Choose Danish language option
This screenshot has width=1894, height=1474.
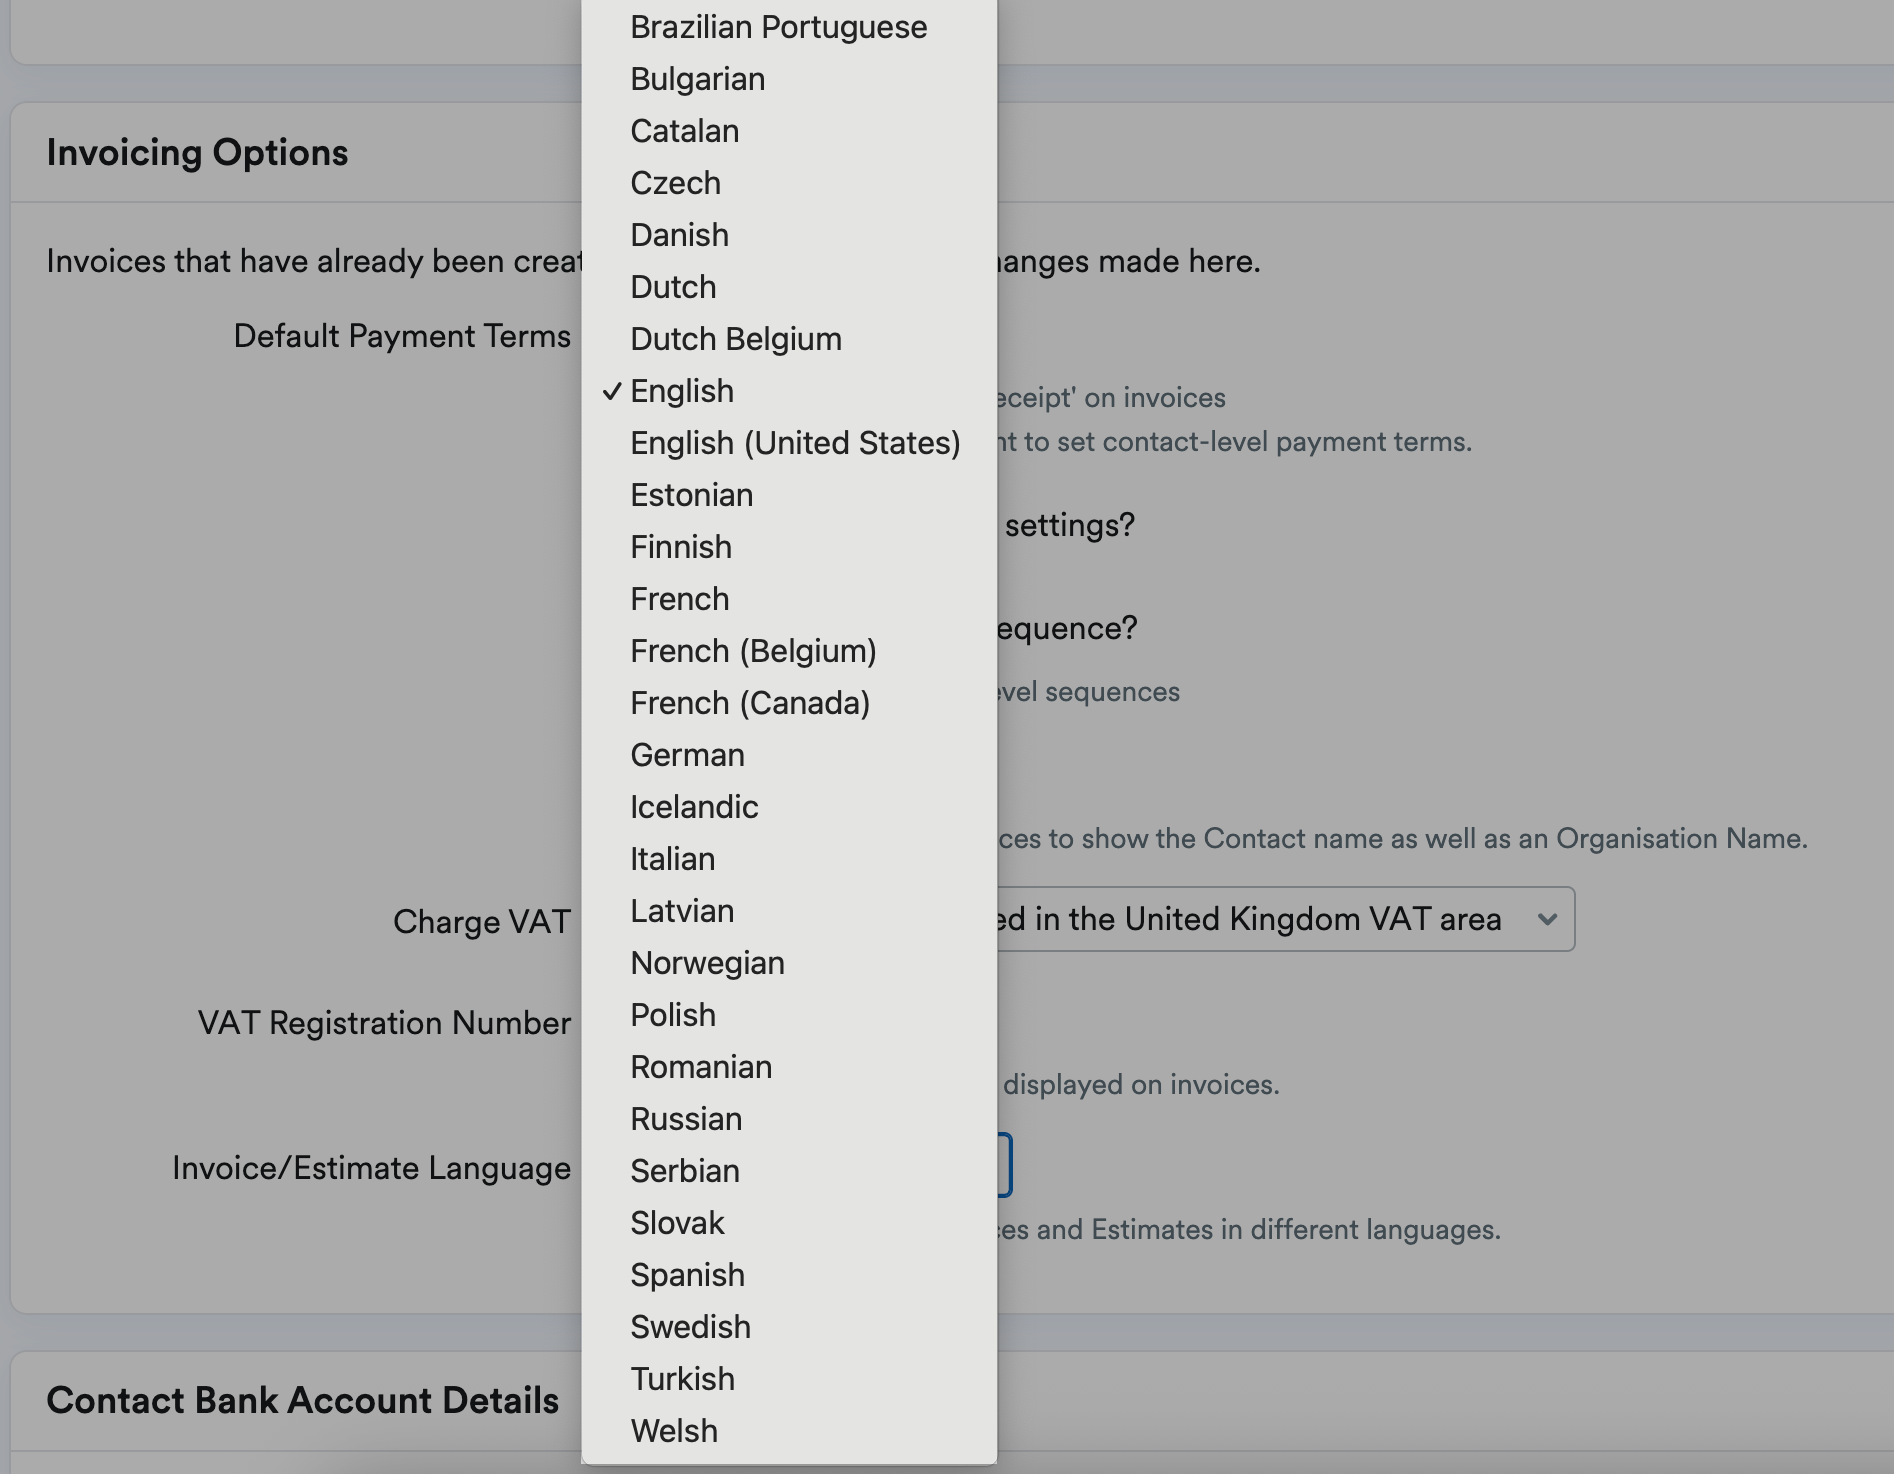789,235
